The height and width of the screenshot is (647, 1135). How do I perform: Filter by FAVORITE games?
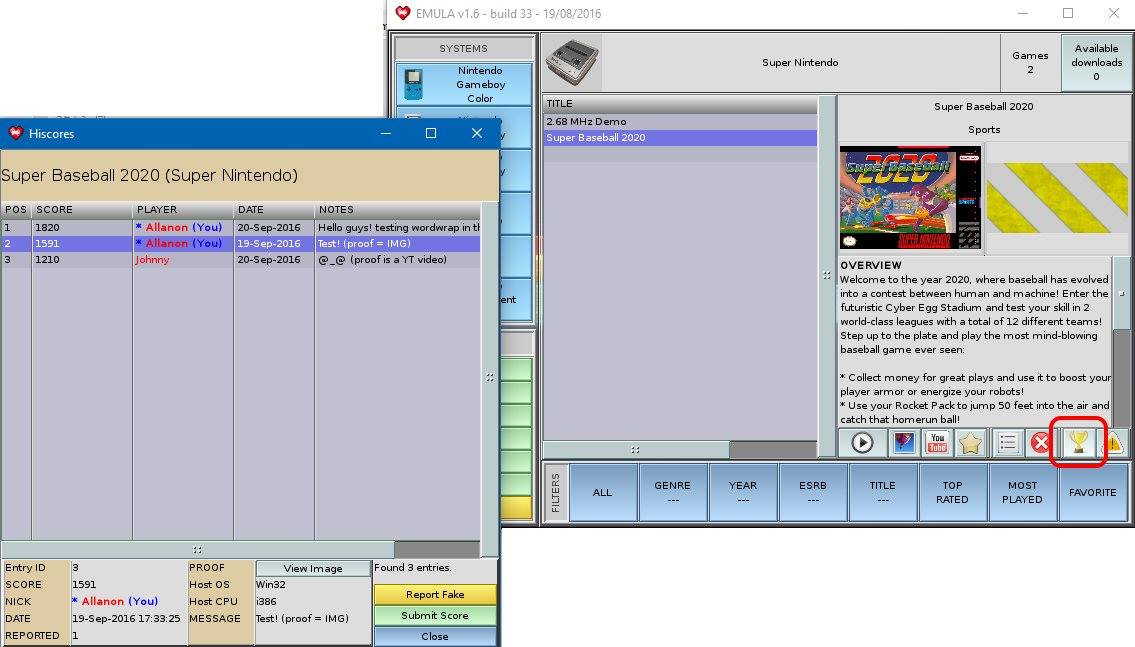click(1092, 492)
